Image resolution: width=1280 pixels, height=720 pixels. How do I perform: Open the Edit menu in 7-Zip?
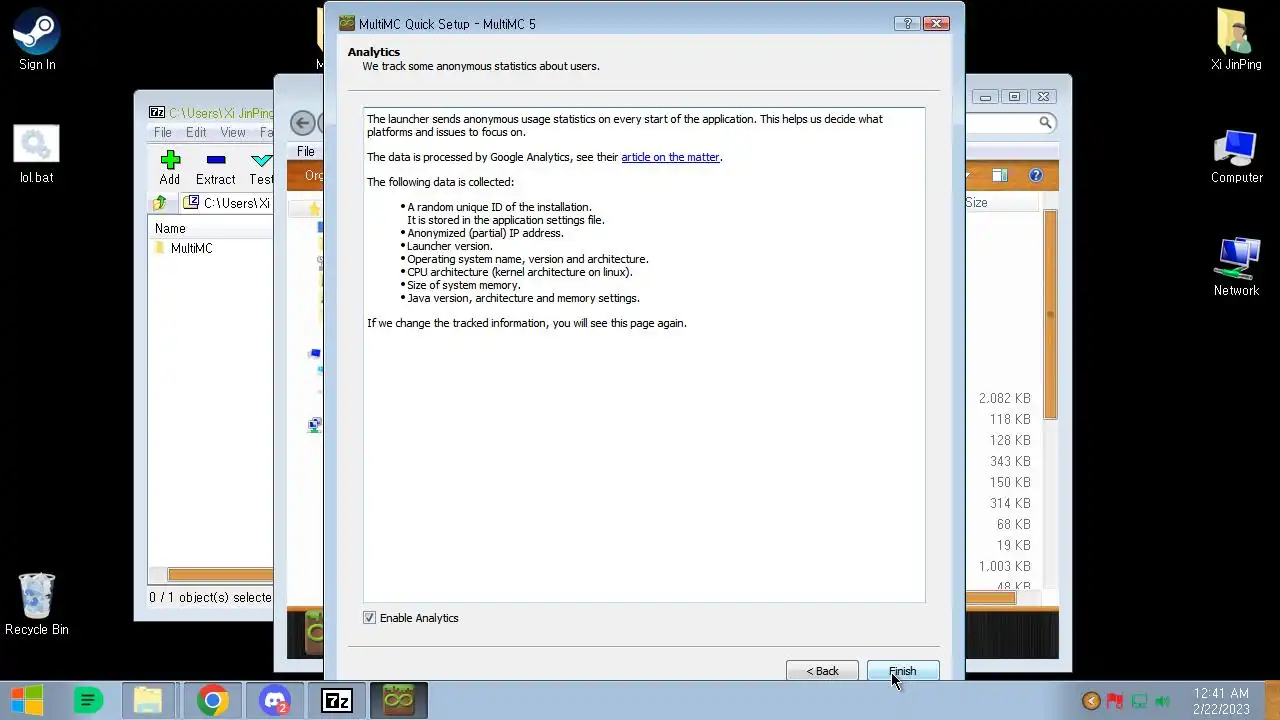196,132
